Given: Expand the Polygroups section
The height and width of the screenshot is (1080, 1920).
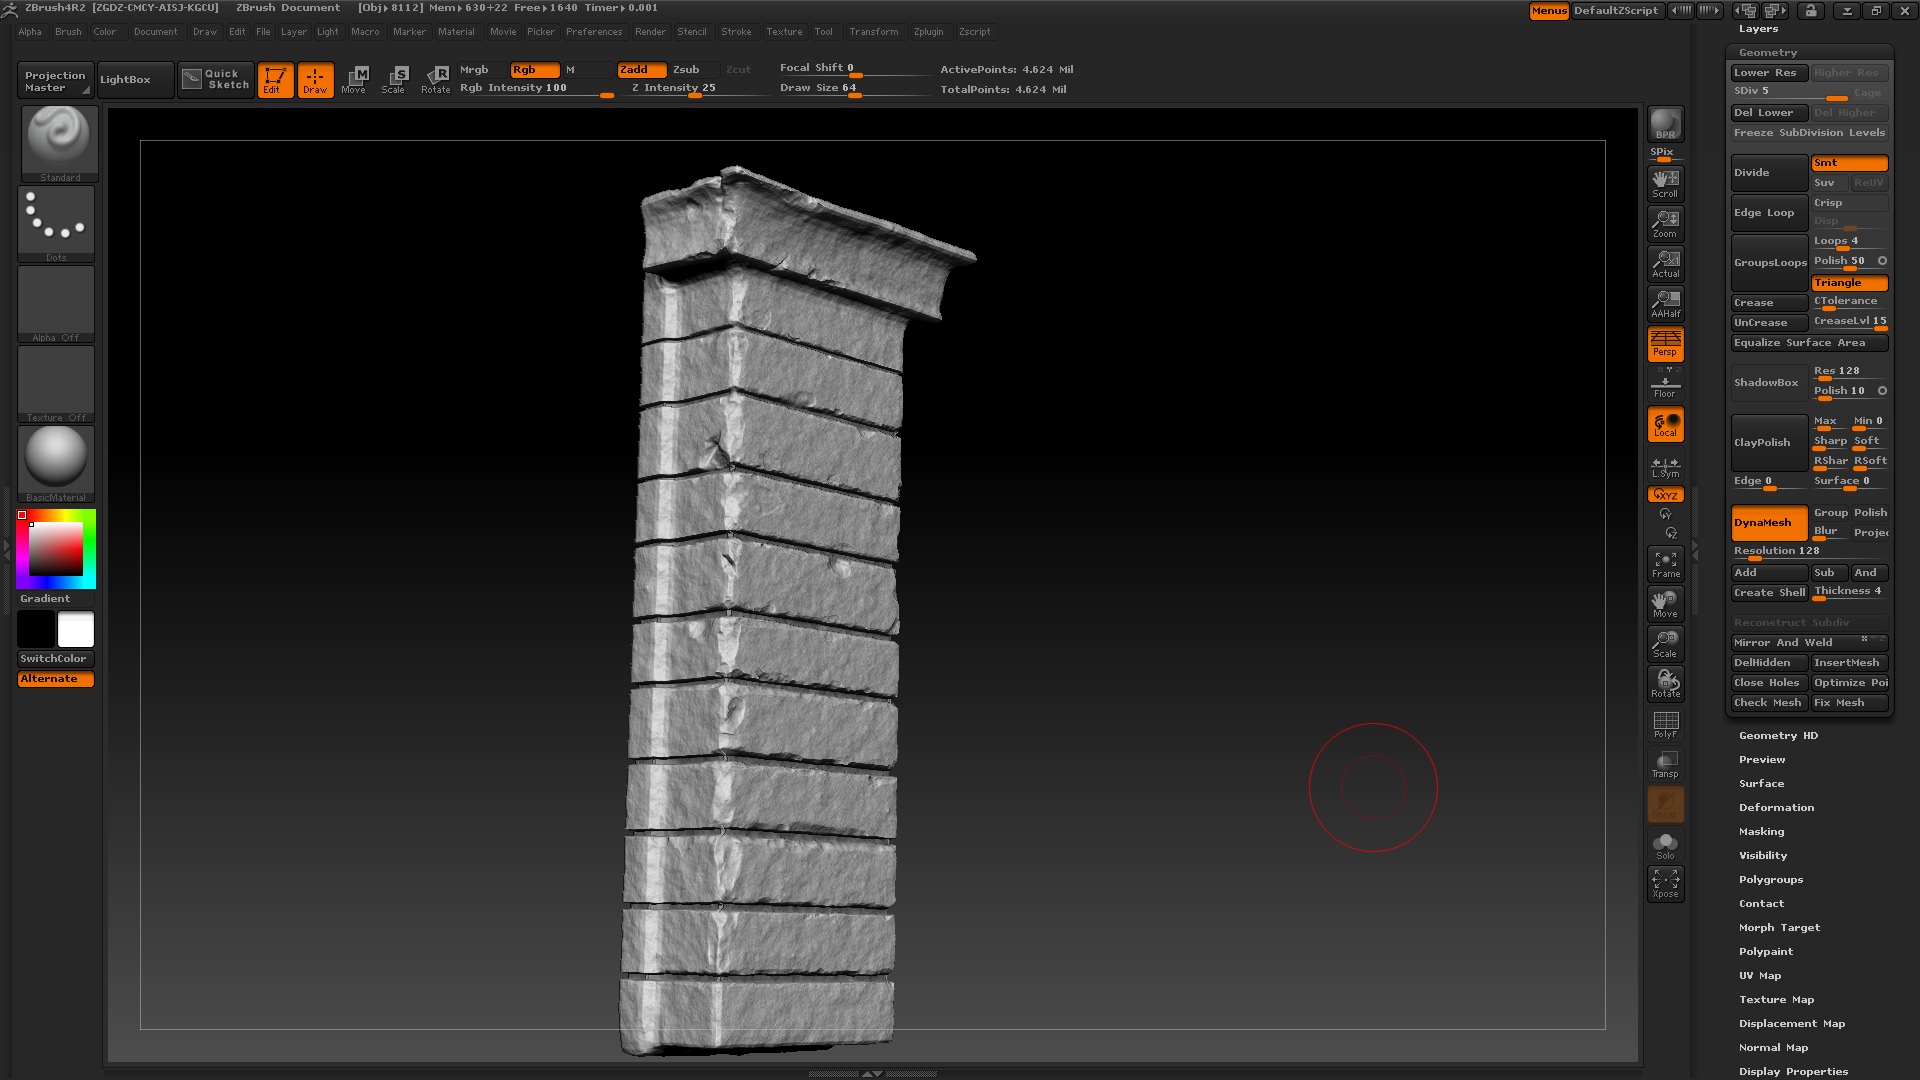Looking at the screenshot, I should click(1770, 879).
